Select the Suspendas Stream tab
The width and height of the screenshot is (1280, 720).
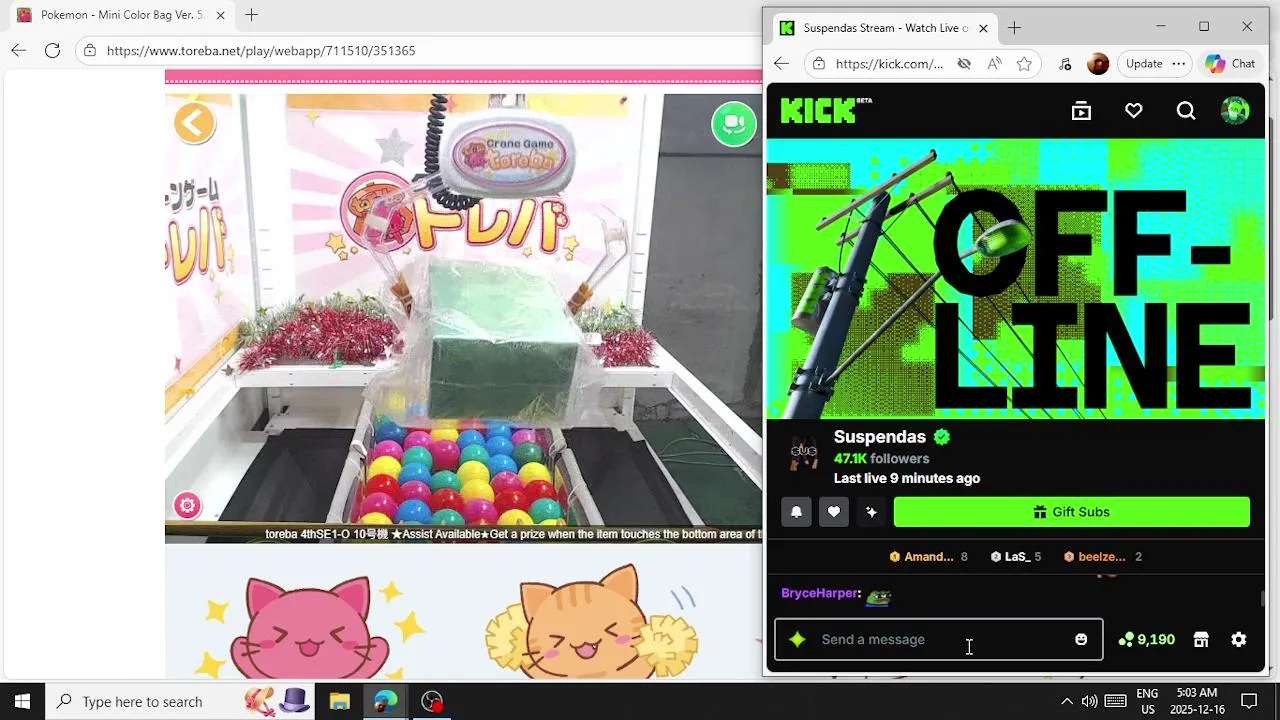coord(885,28)
